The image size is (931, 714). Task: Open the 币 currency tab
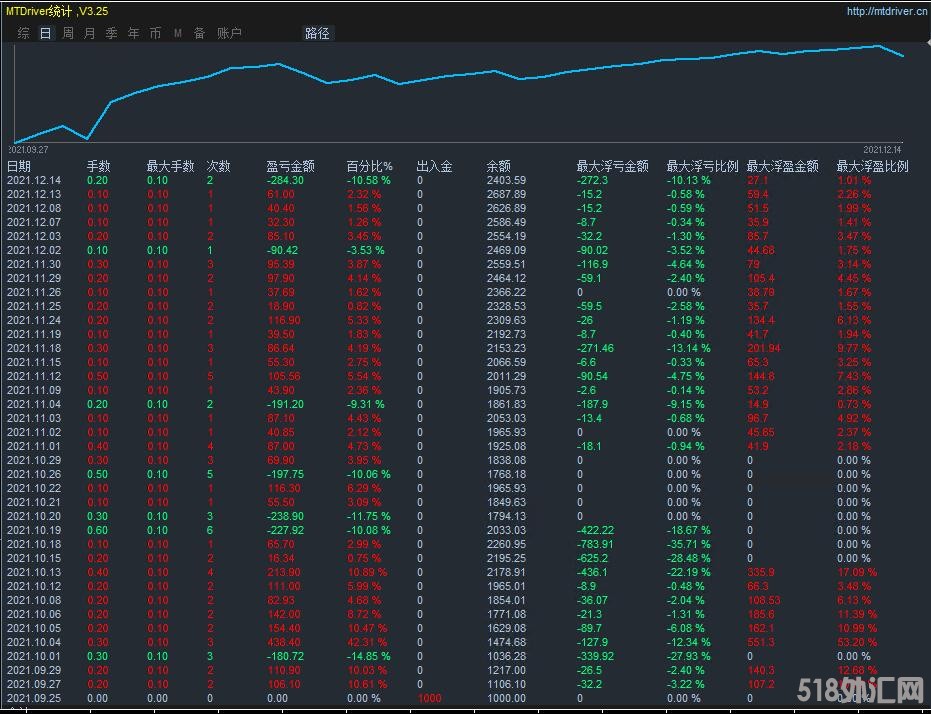(x=155, y=33)
